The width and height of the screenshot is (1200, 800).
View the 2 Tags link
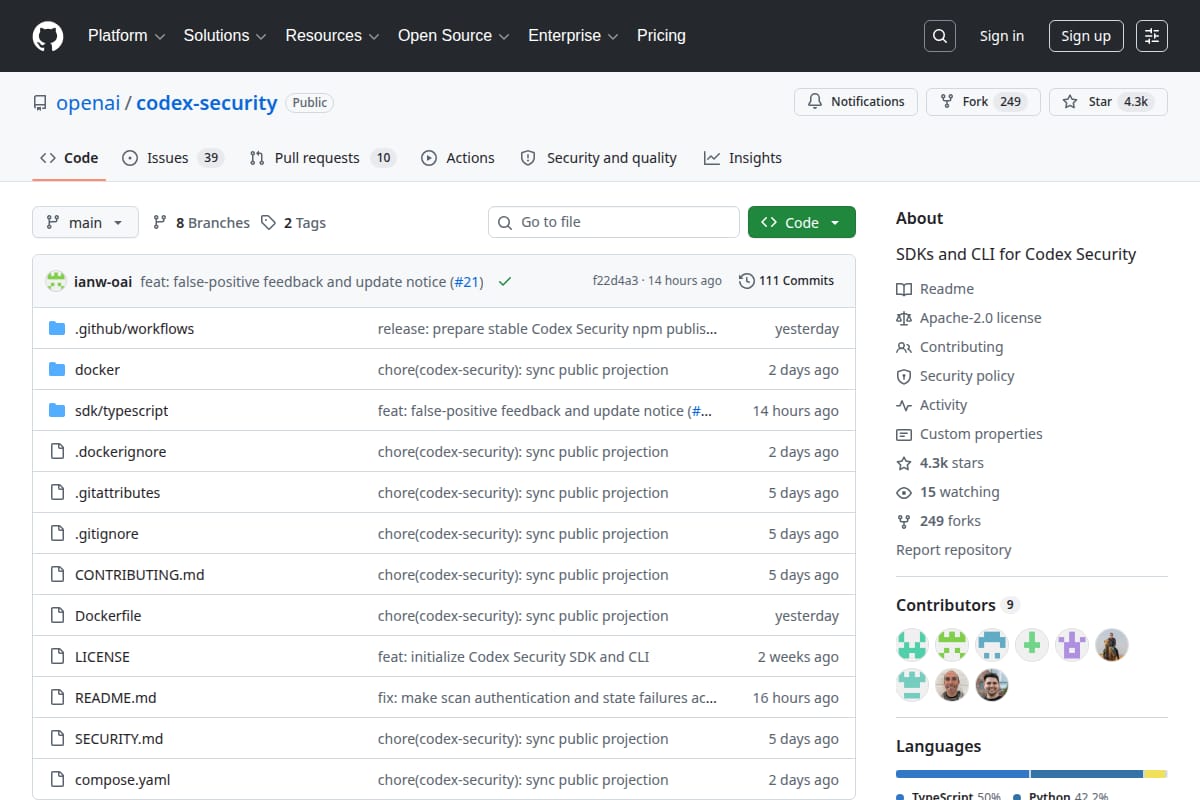tap(293, 223)
